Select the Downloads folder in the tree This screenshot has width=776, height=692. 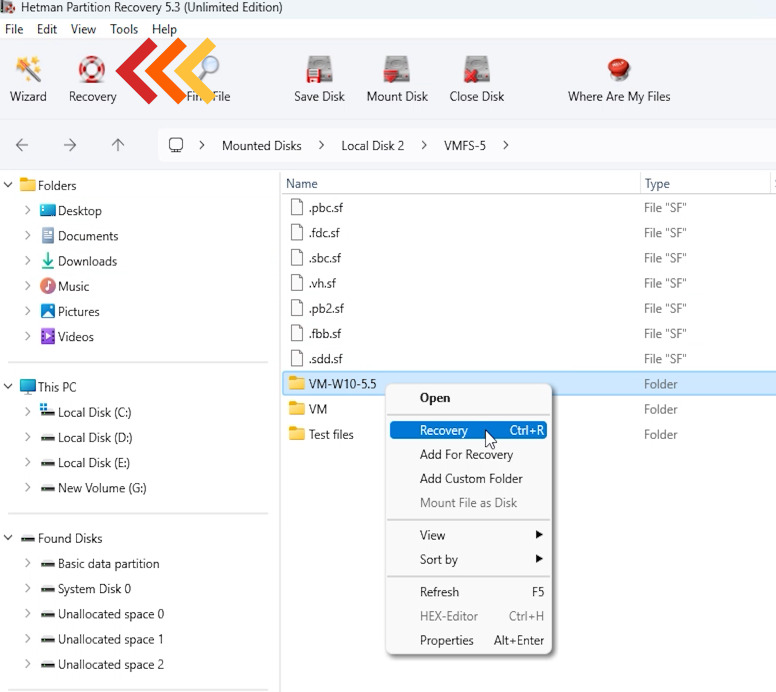click(88, 261)
